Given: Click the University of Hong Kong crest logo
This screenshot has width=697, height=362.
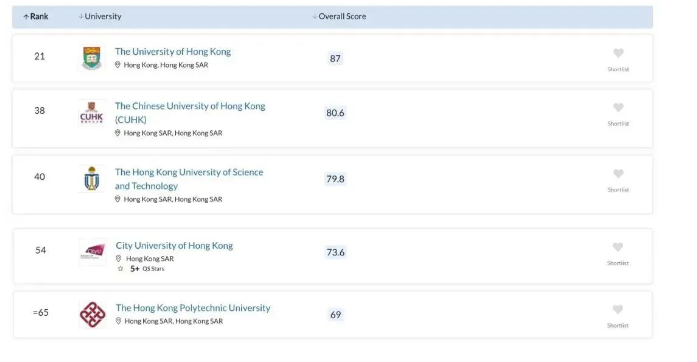Looking at the screenshot, I should [x=92, y=58].
